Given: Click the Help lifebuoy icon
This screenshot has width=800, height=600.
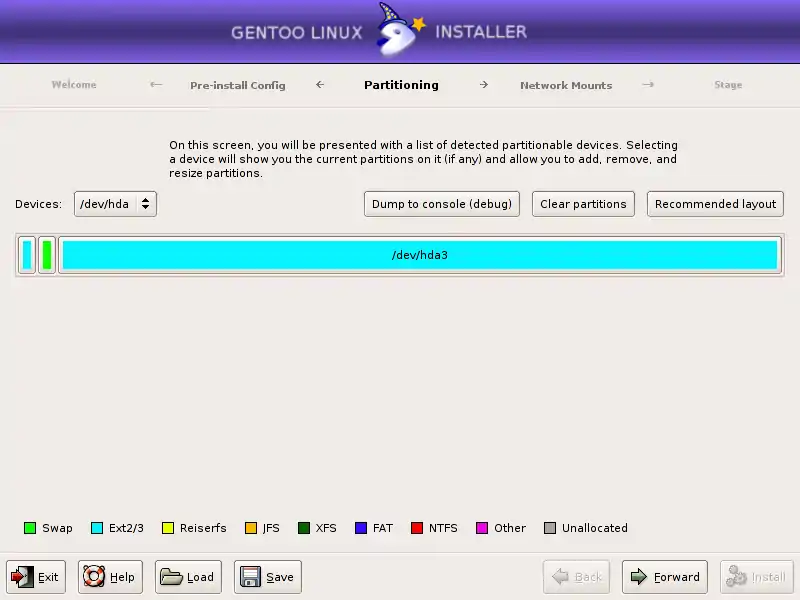Looking at the screenshot, I should [x=94, y=577].
